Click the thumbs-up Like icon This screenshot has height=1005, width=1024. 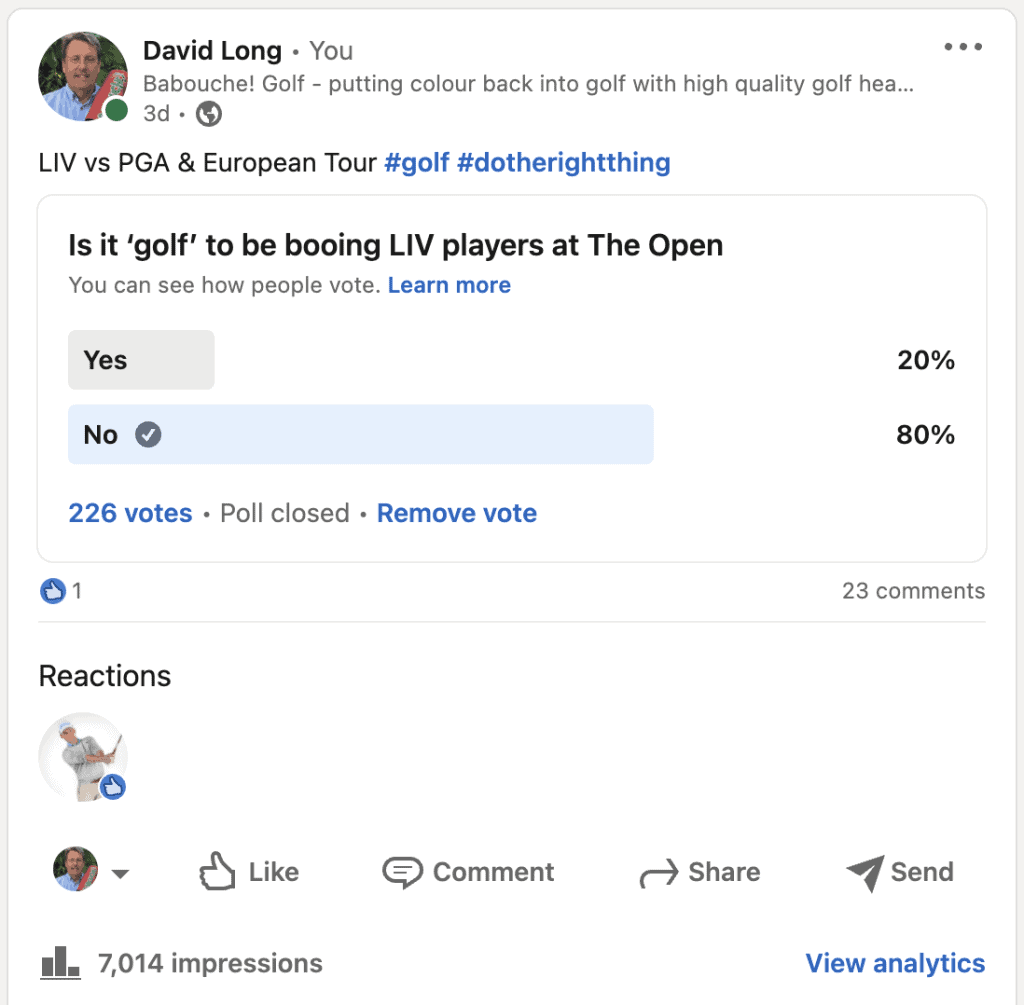(217, 872)
